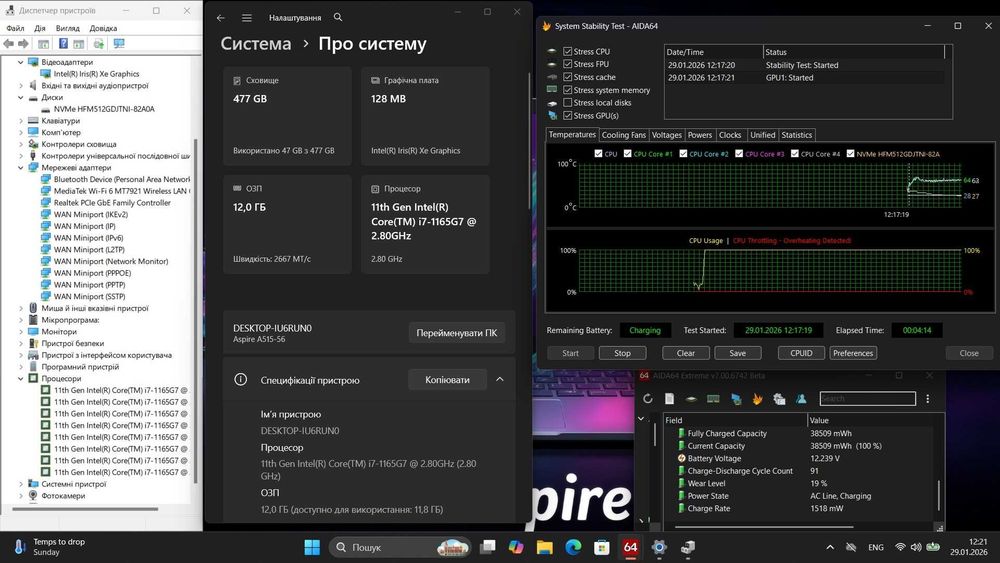This screenshot has width=1000, height=563.
Task: Click the back arrow in Device Manager toolbar
Action: (x=8, y=43)
